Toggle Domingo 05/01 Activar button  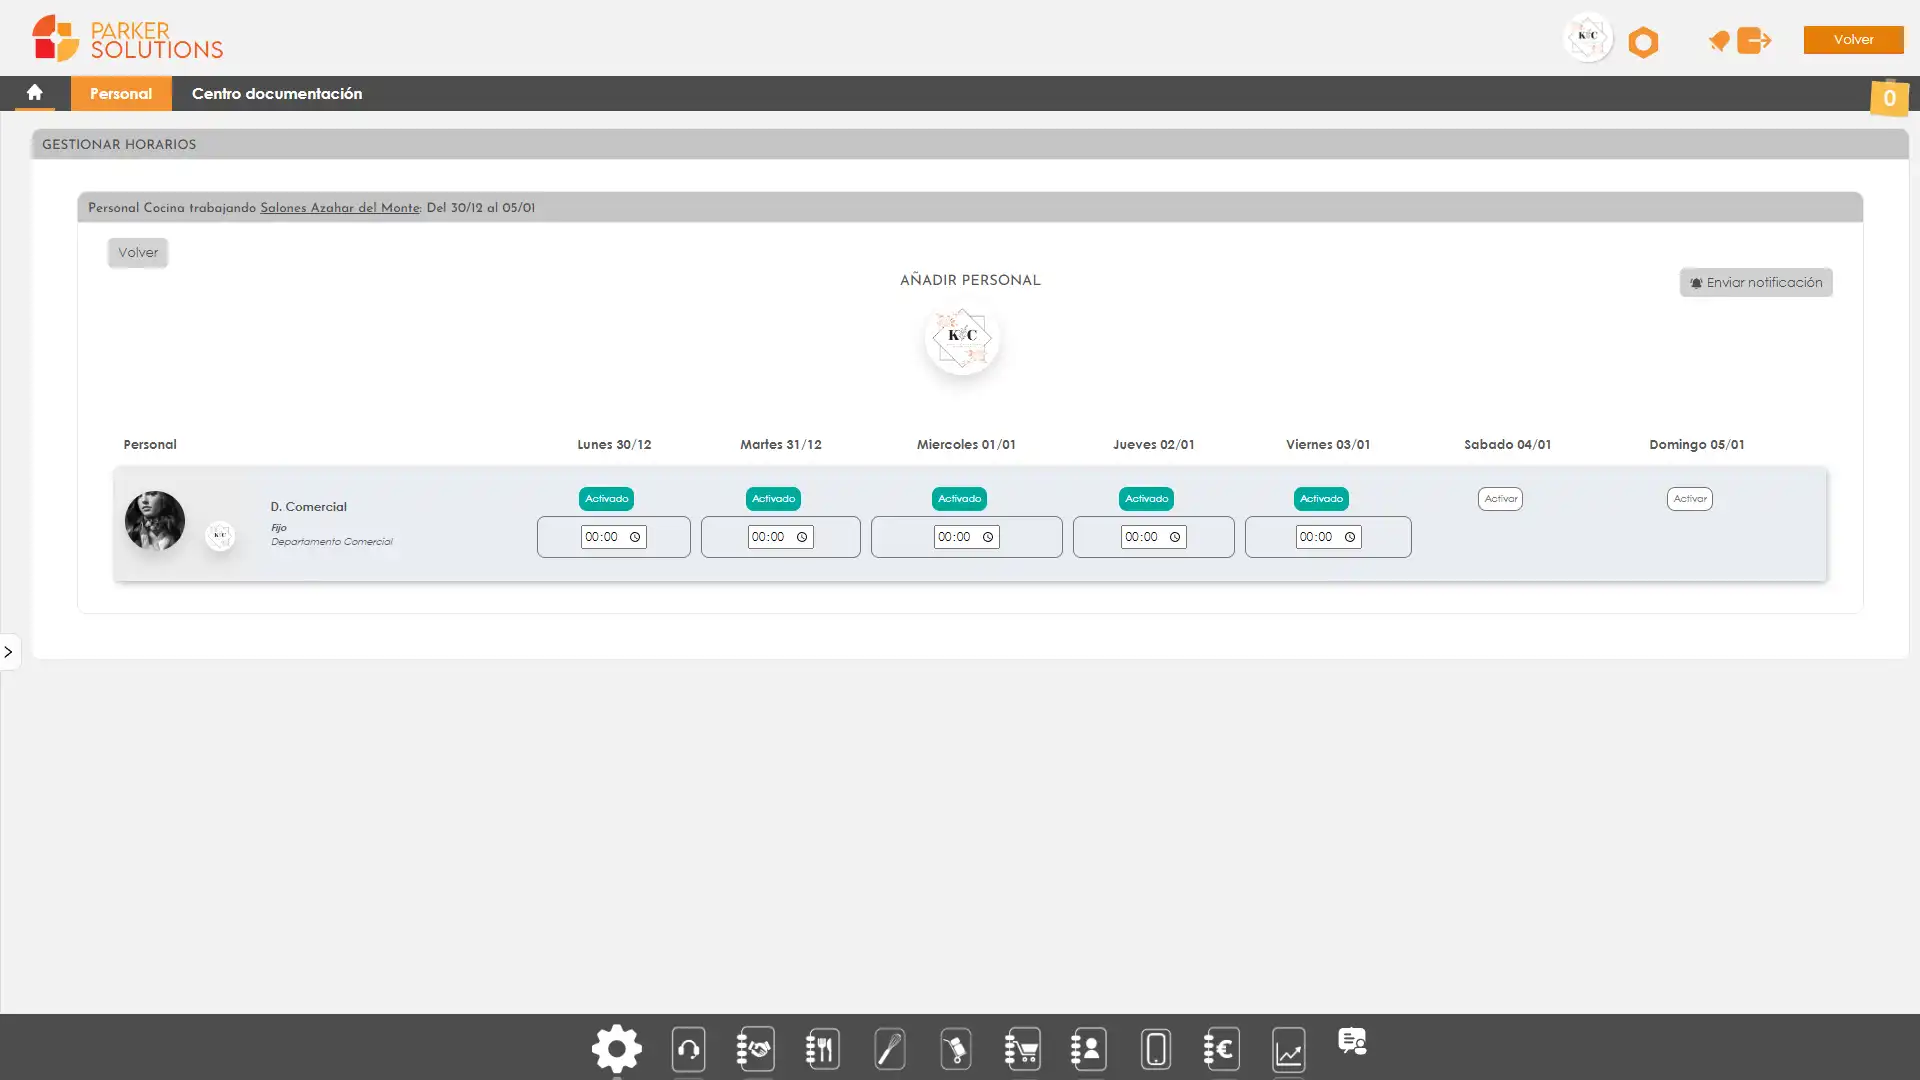[x=1689, y=498]
